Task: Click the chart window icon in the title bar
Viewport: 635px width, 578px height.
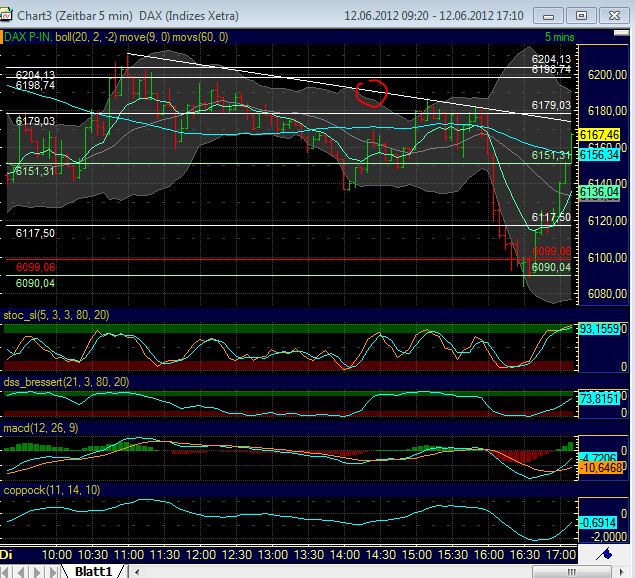Action: pyautogui.click(x=6, y=15)
